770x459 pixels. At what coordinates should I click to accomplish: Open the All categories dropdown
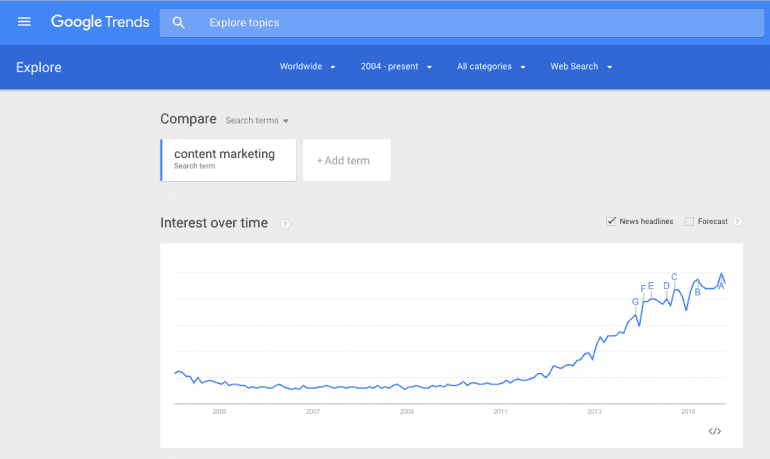(491, 67)
